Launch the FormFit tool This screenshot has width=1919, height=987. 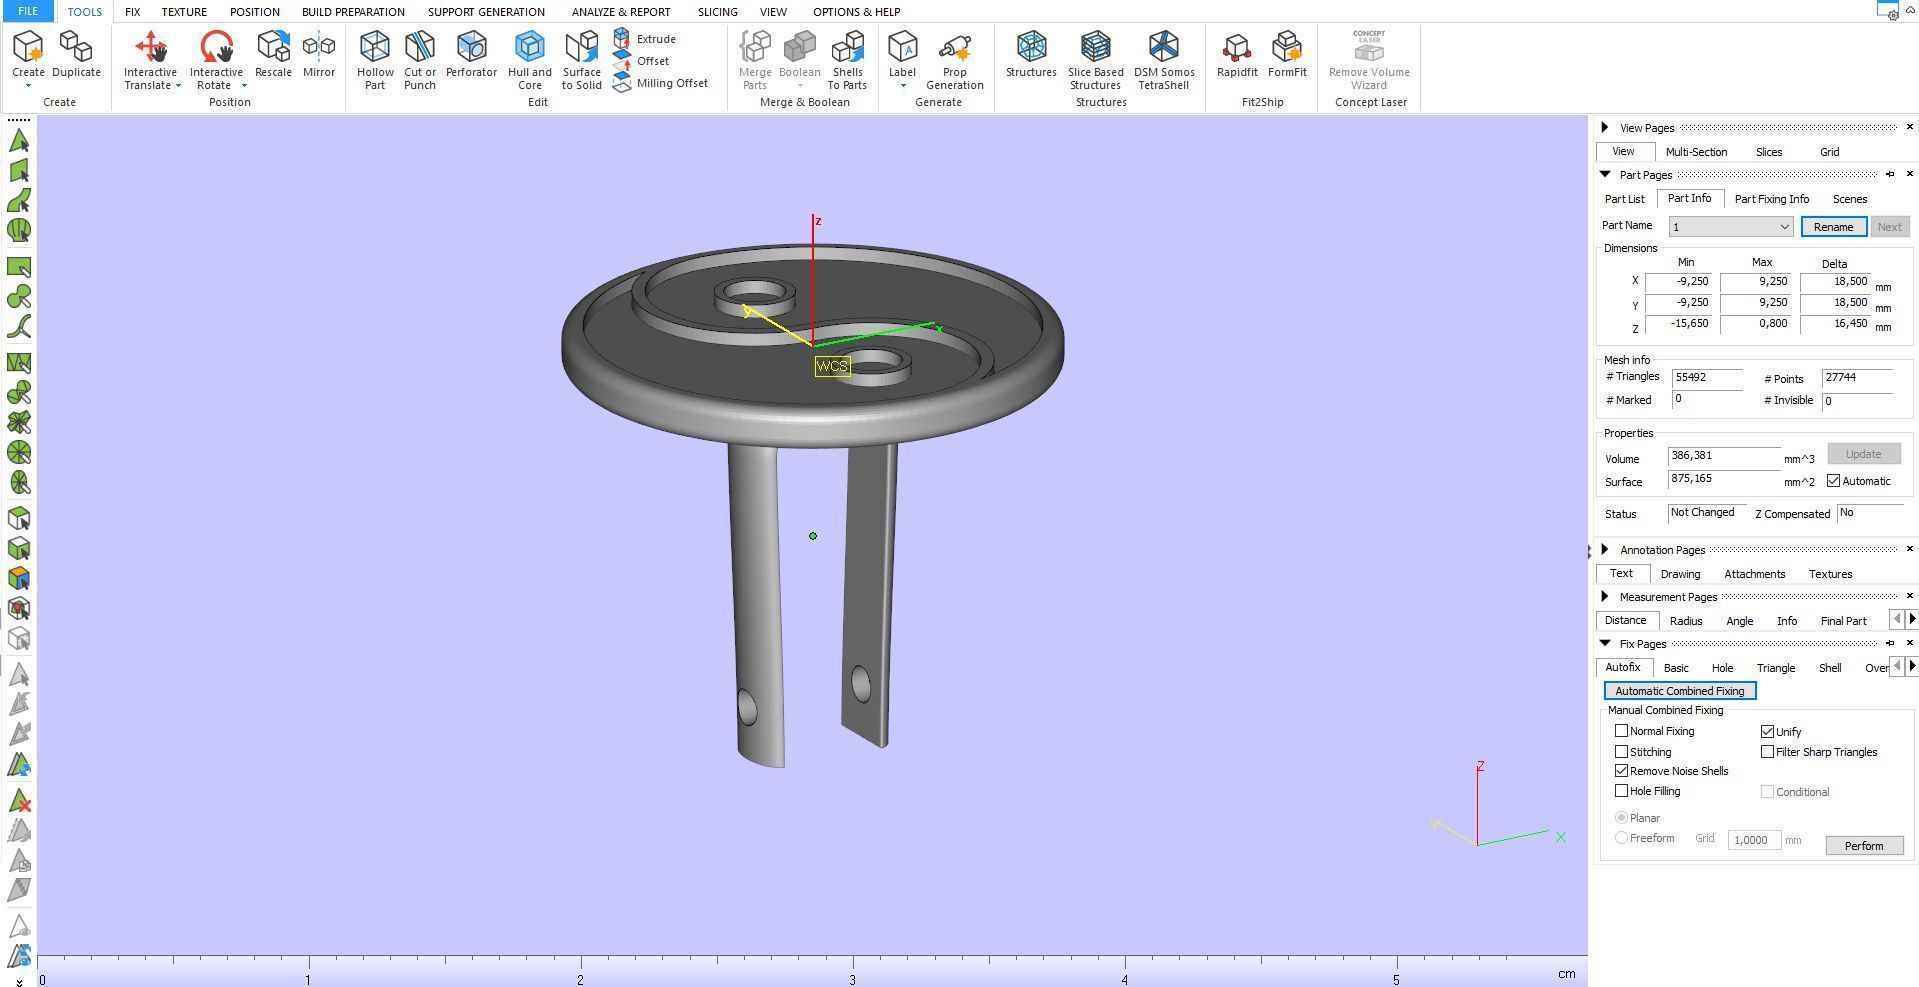pos(1287,53)
